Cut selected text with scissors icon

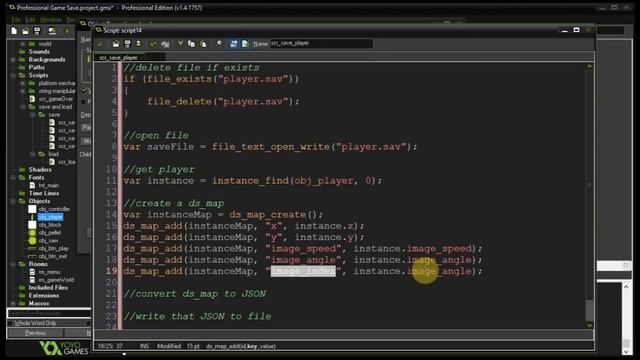click(180, 44)
